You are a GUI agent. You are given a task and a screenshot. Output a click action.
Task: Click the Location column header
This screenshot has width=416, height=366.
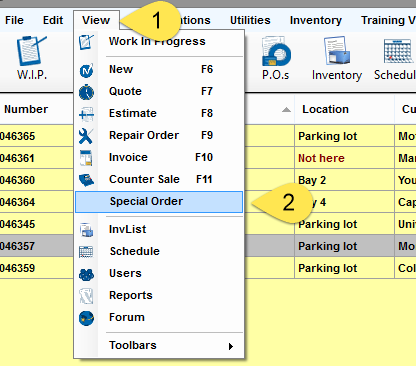click(x=325, y=109)
